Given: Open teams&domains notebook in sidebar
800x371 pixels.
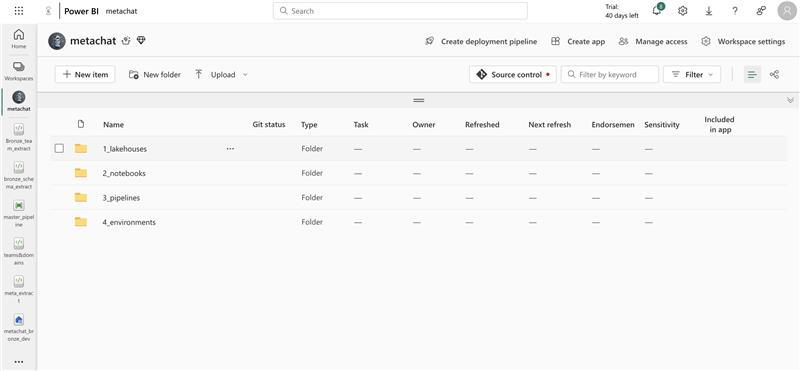Looking at the screenshot, I should [x=19, y=251].
